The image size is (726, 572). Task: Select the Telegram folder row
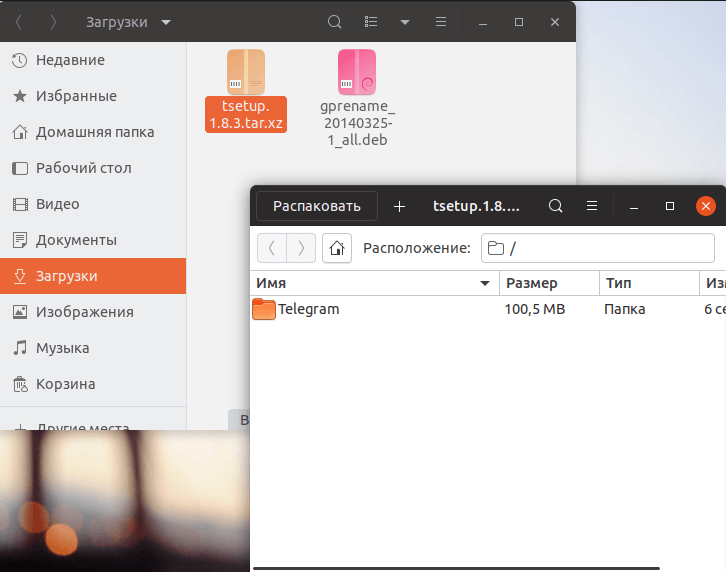click(488, 309)
